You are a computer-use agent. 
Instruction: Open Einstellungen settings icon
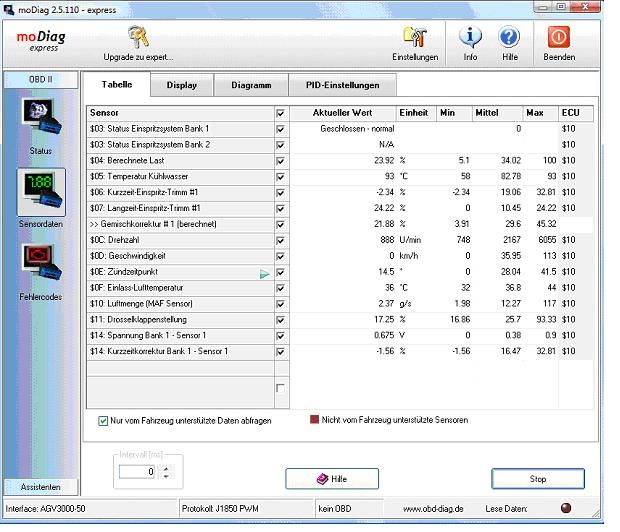coord(415,37)
